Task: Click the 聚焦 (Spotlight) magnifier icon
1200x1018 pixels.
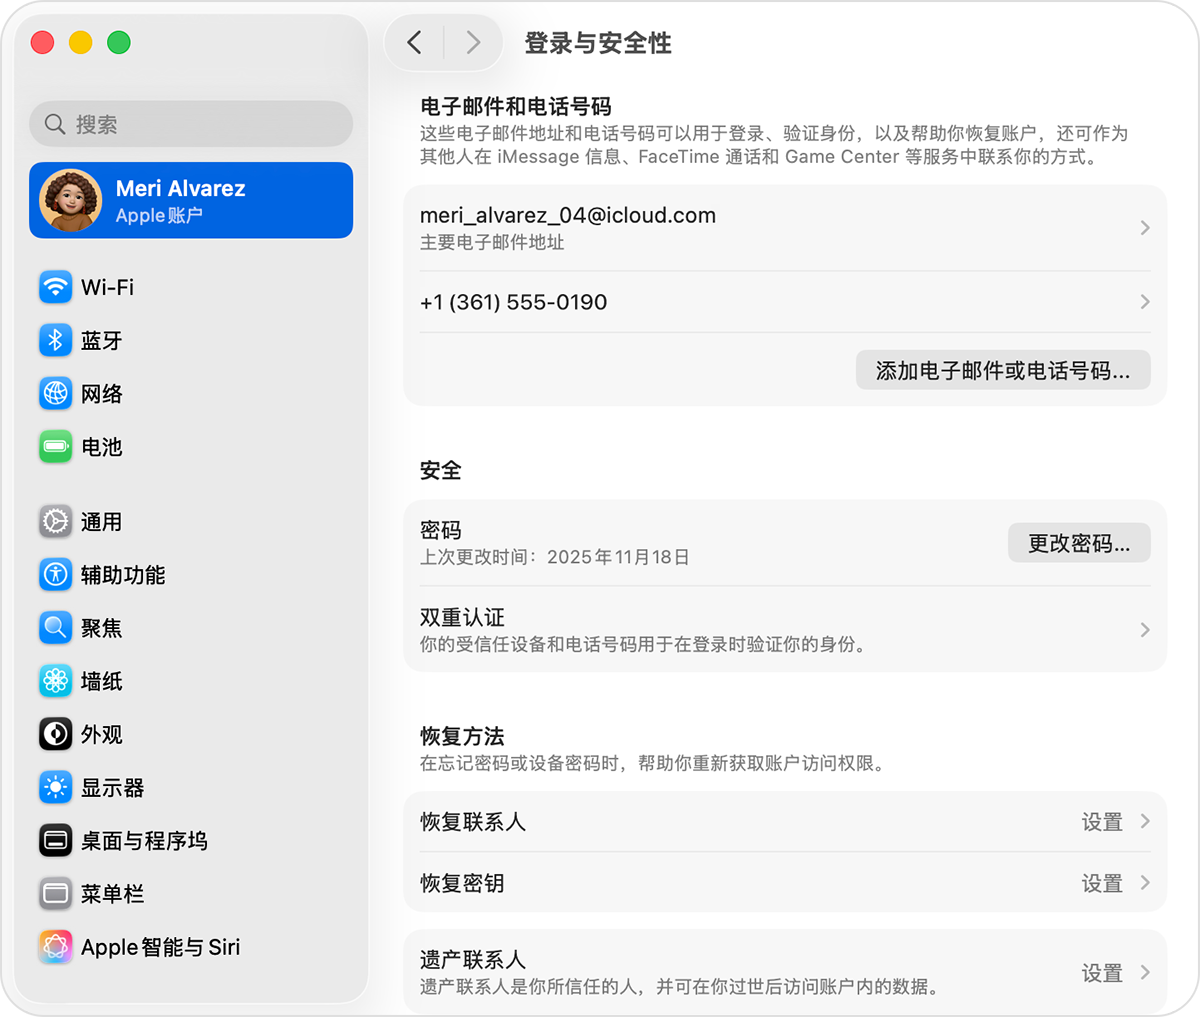Action: [x=55, y=628]
